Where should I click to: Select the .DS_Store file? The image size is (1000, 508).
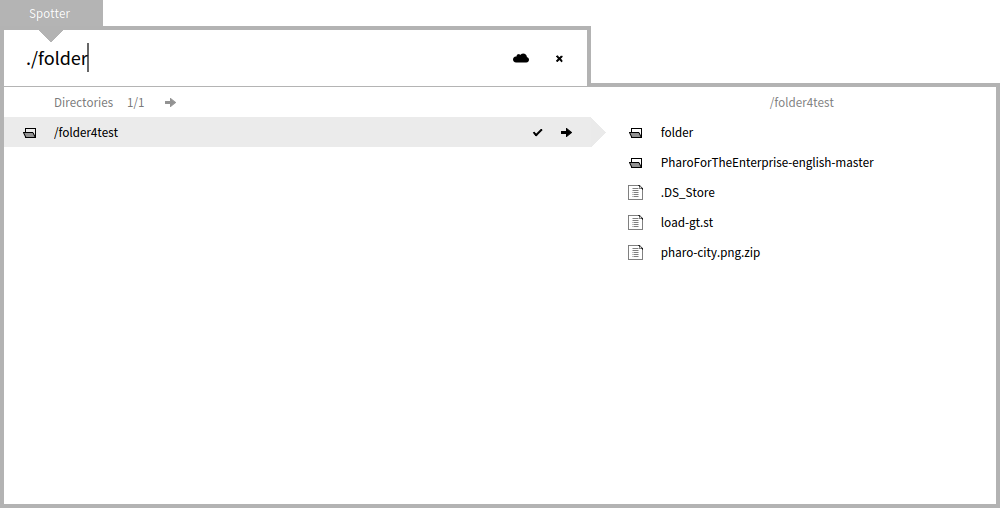[688, 192]
